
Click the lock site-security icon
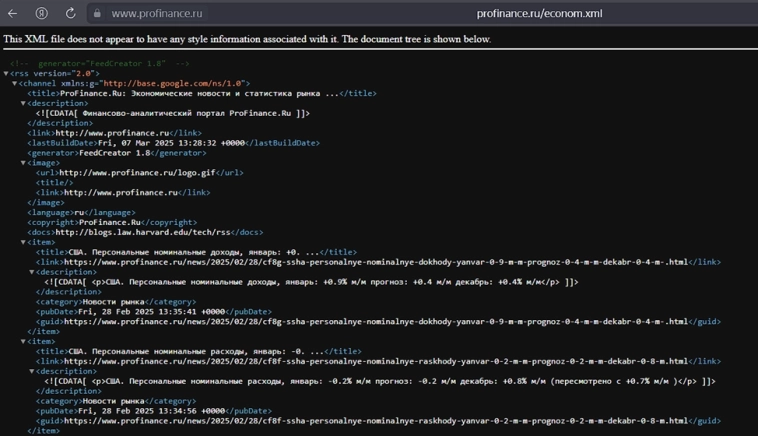[97, 14]
